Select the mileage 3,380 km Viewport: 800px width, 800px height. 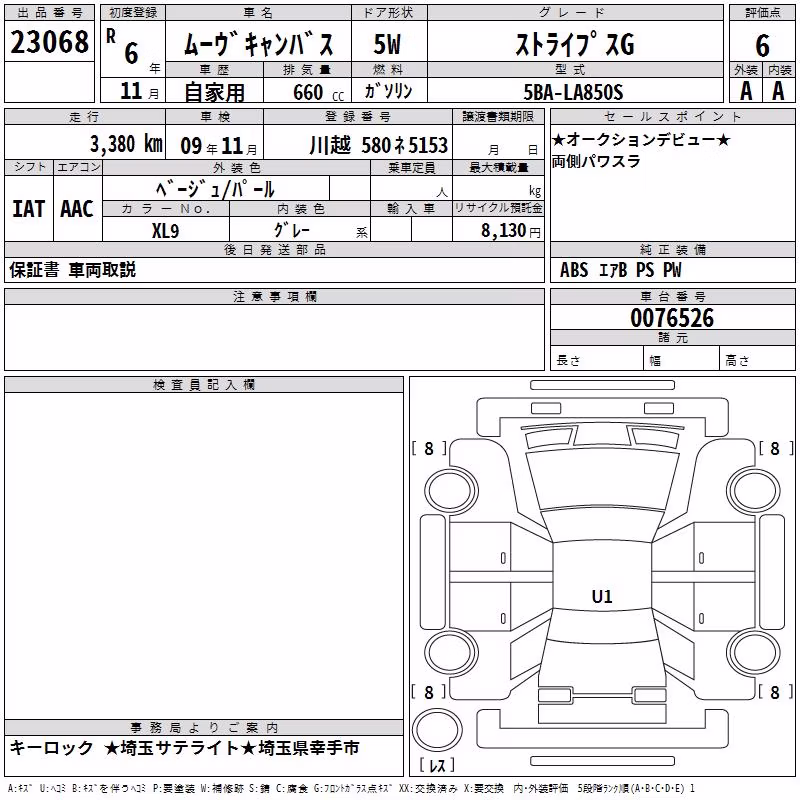pyautogui.click(x=126, y=144)
